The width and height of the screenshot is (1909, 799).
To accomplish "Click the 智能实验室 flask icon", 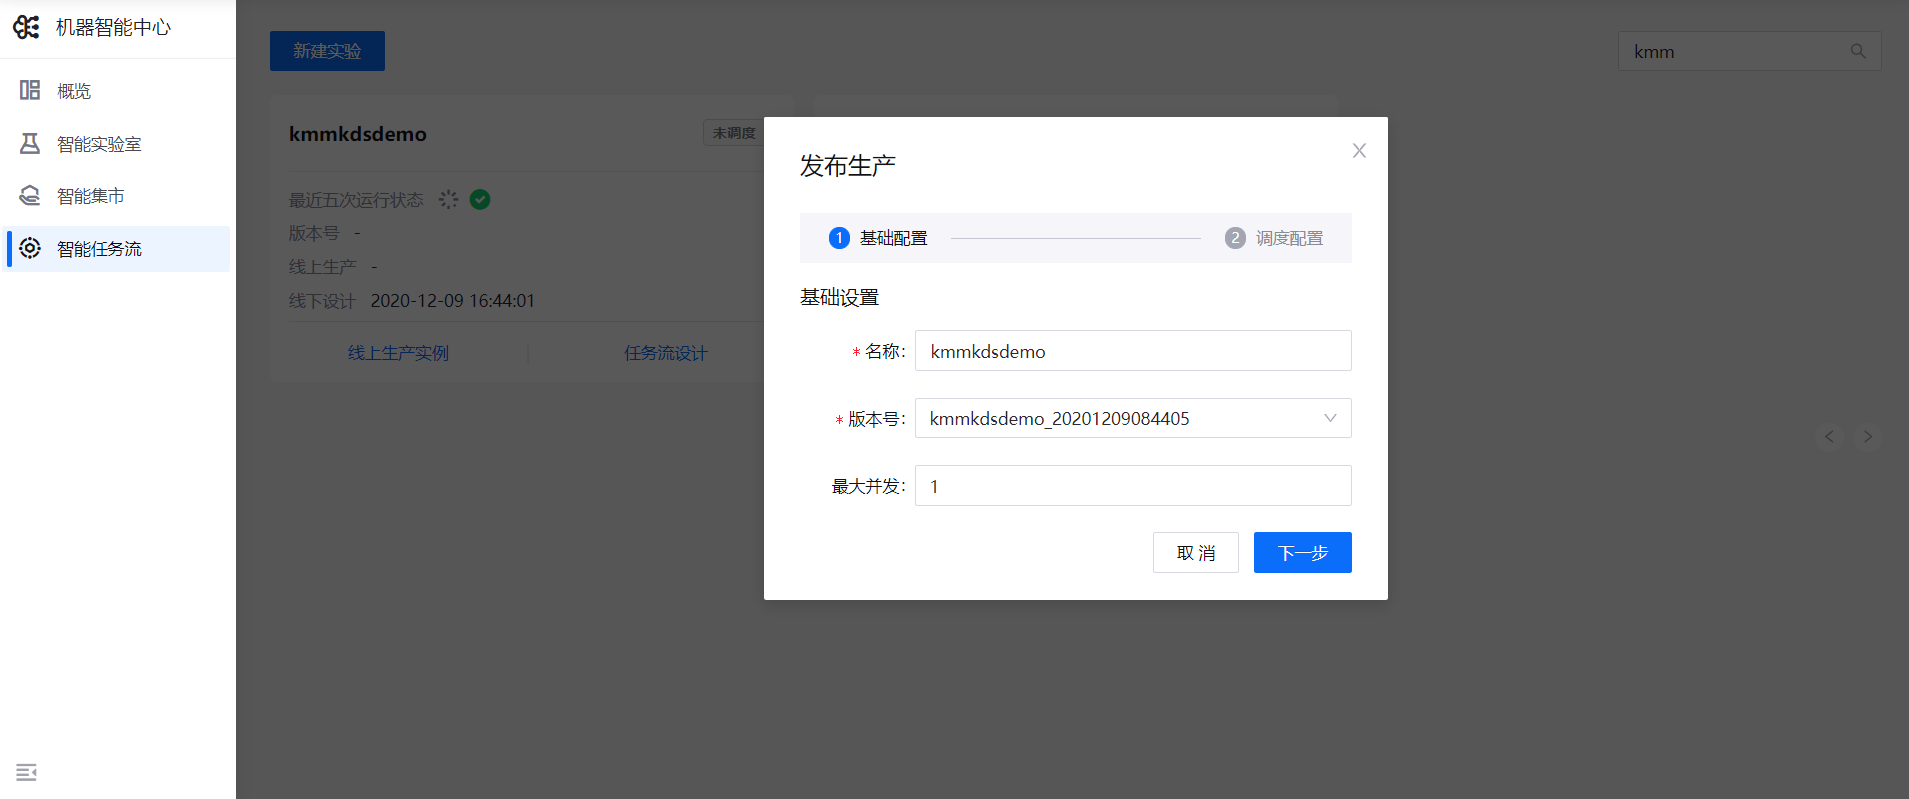I will coord(30,144).
